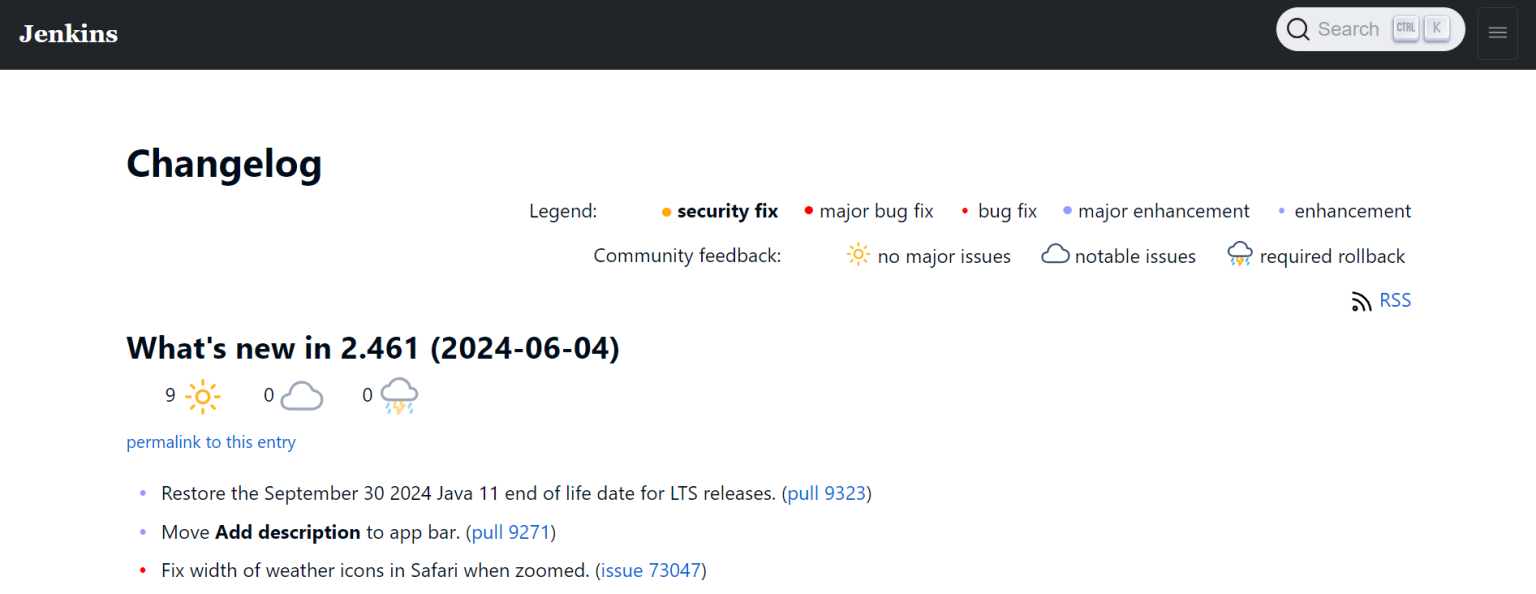This screenshot has height=594, width=1536.
Task: Select the 'enhancement' legend entry
Action: pyautogui.click(x=1353, y=211)
